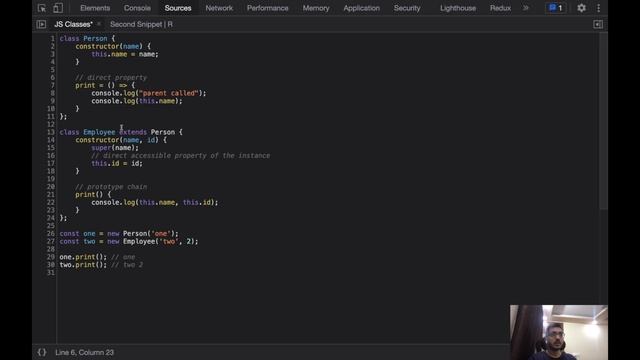Click the '// direct property' comment
The image size is (640, 360).
click(x=111, y=78)
